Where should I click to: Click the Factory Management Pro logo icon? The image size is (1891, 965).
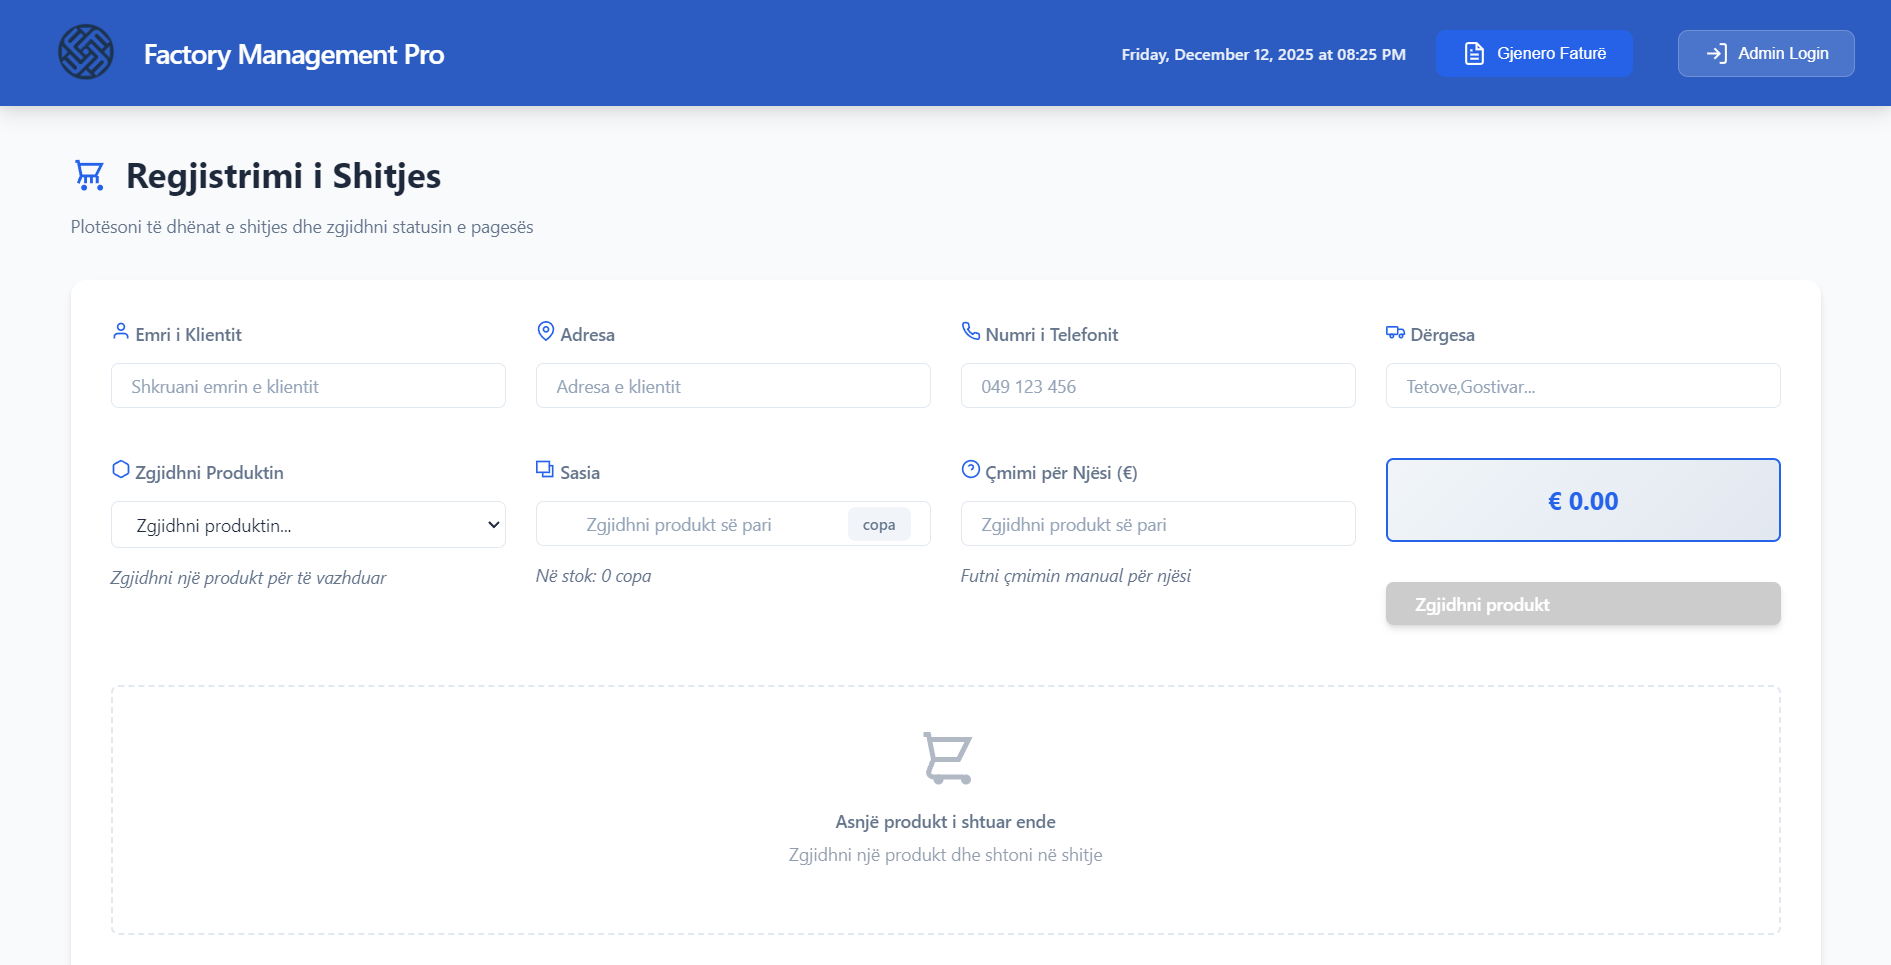(x=87, y=52)
